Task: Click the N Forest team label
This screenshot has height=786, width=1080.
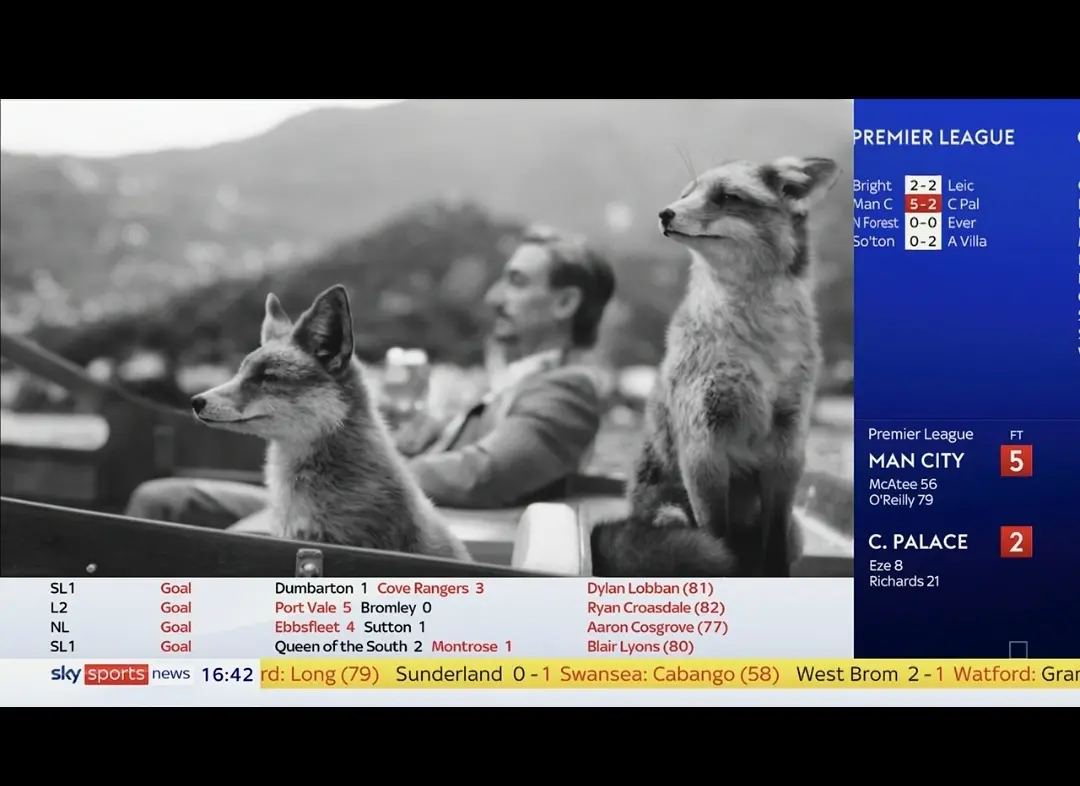Action: 875,223
